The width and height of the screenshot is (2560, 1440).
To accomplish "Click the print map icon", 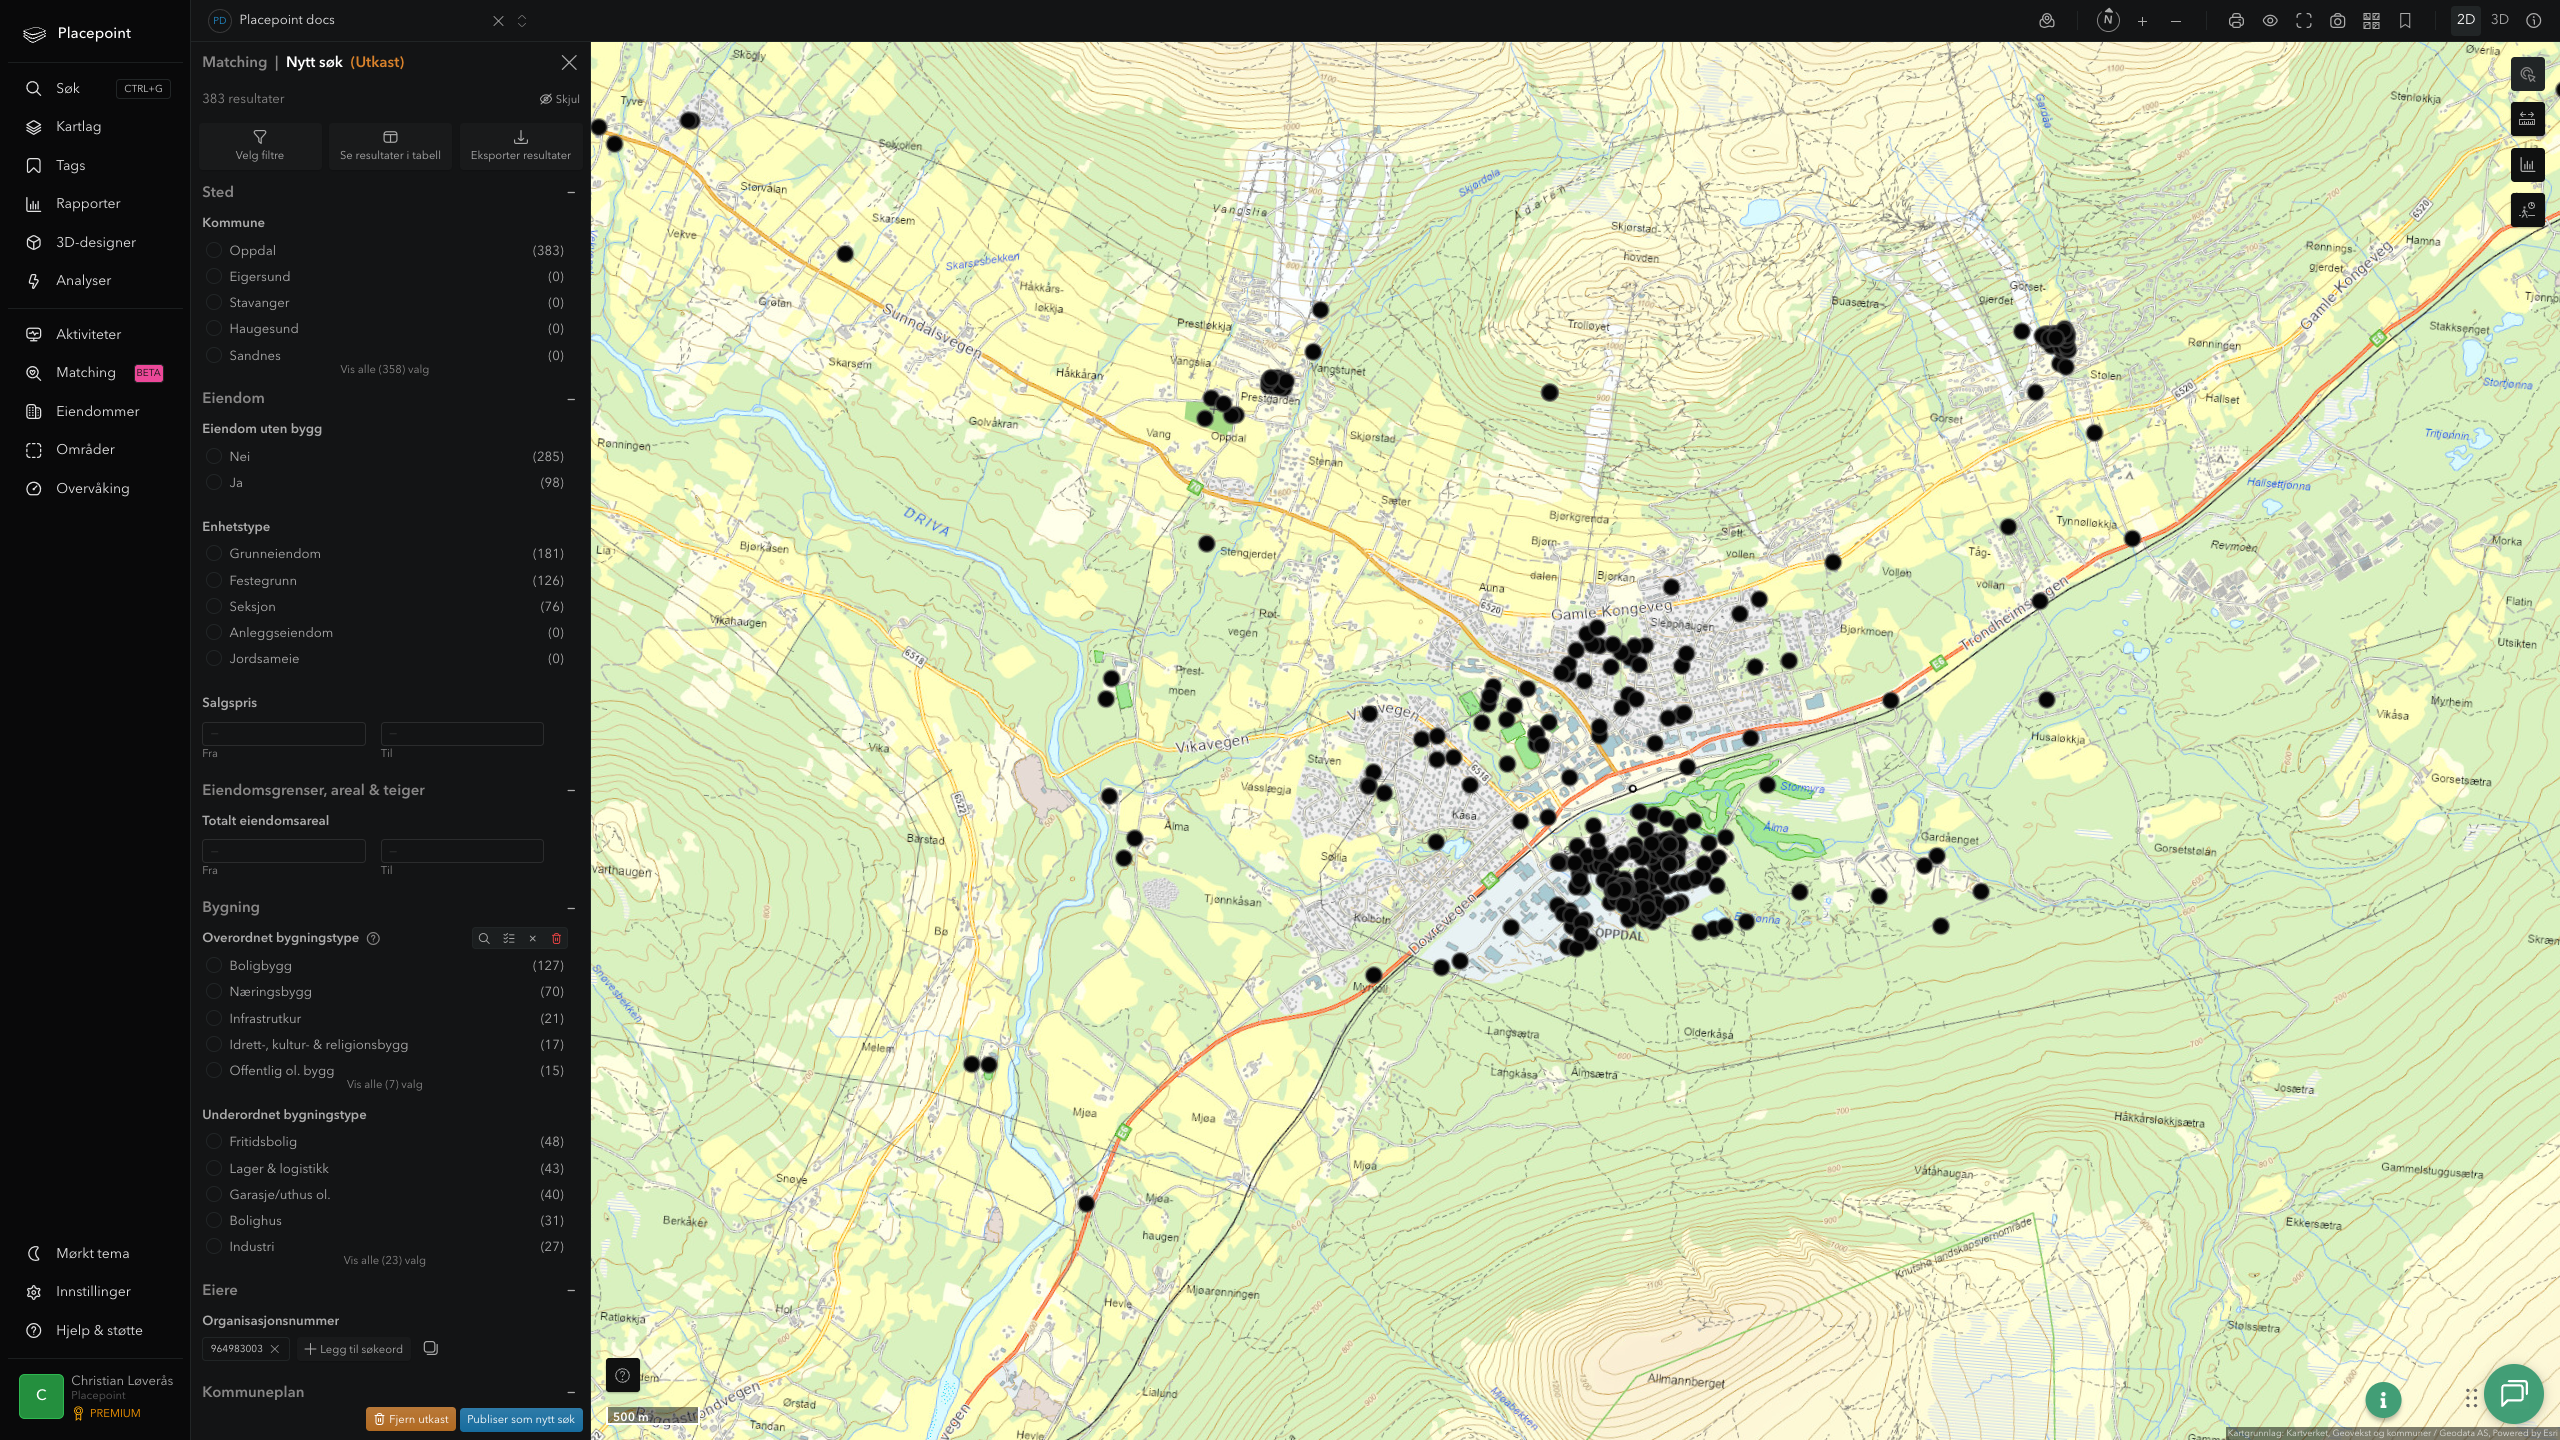I will (x=2236, y=20).
